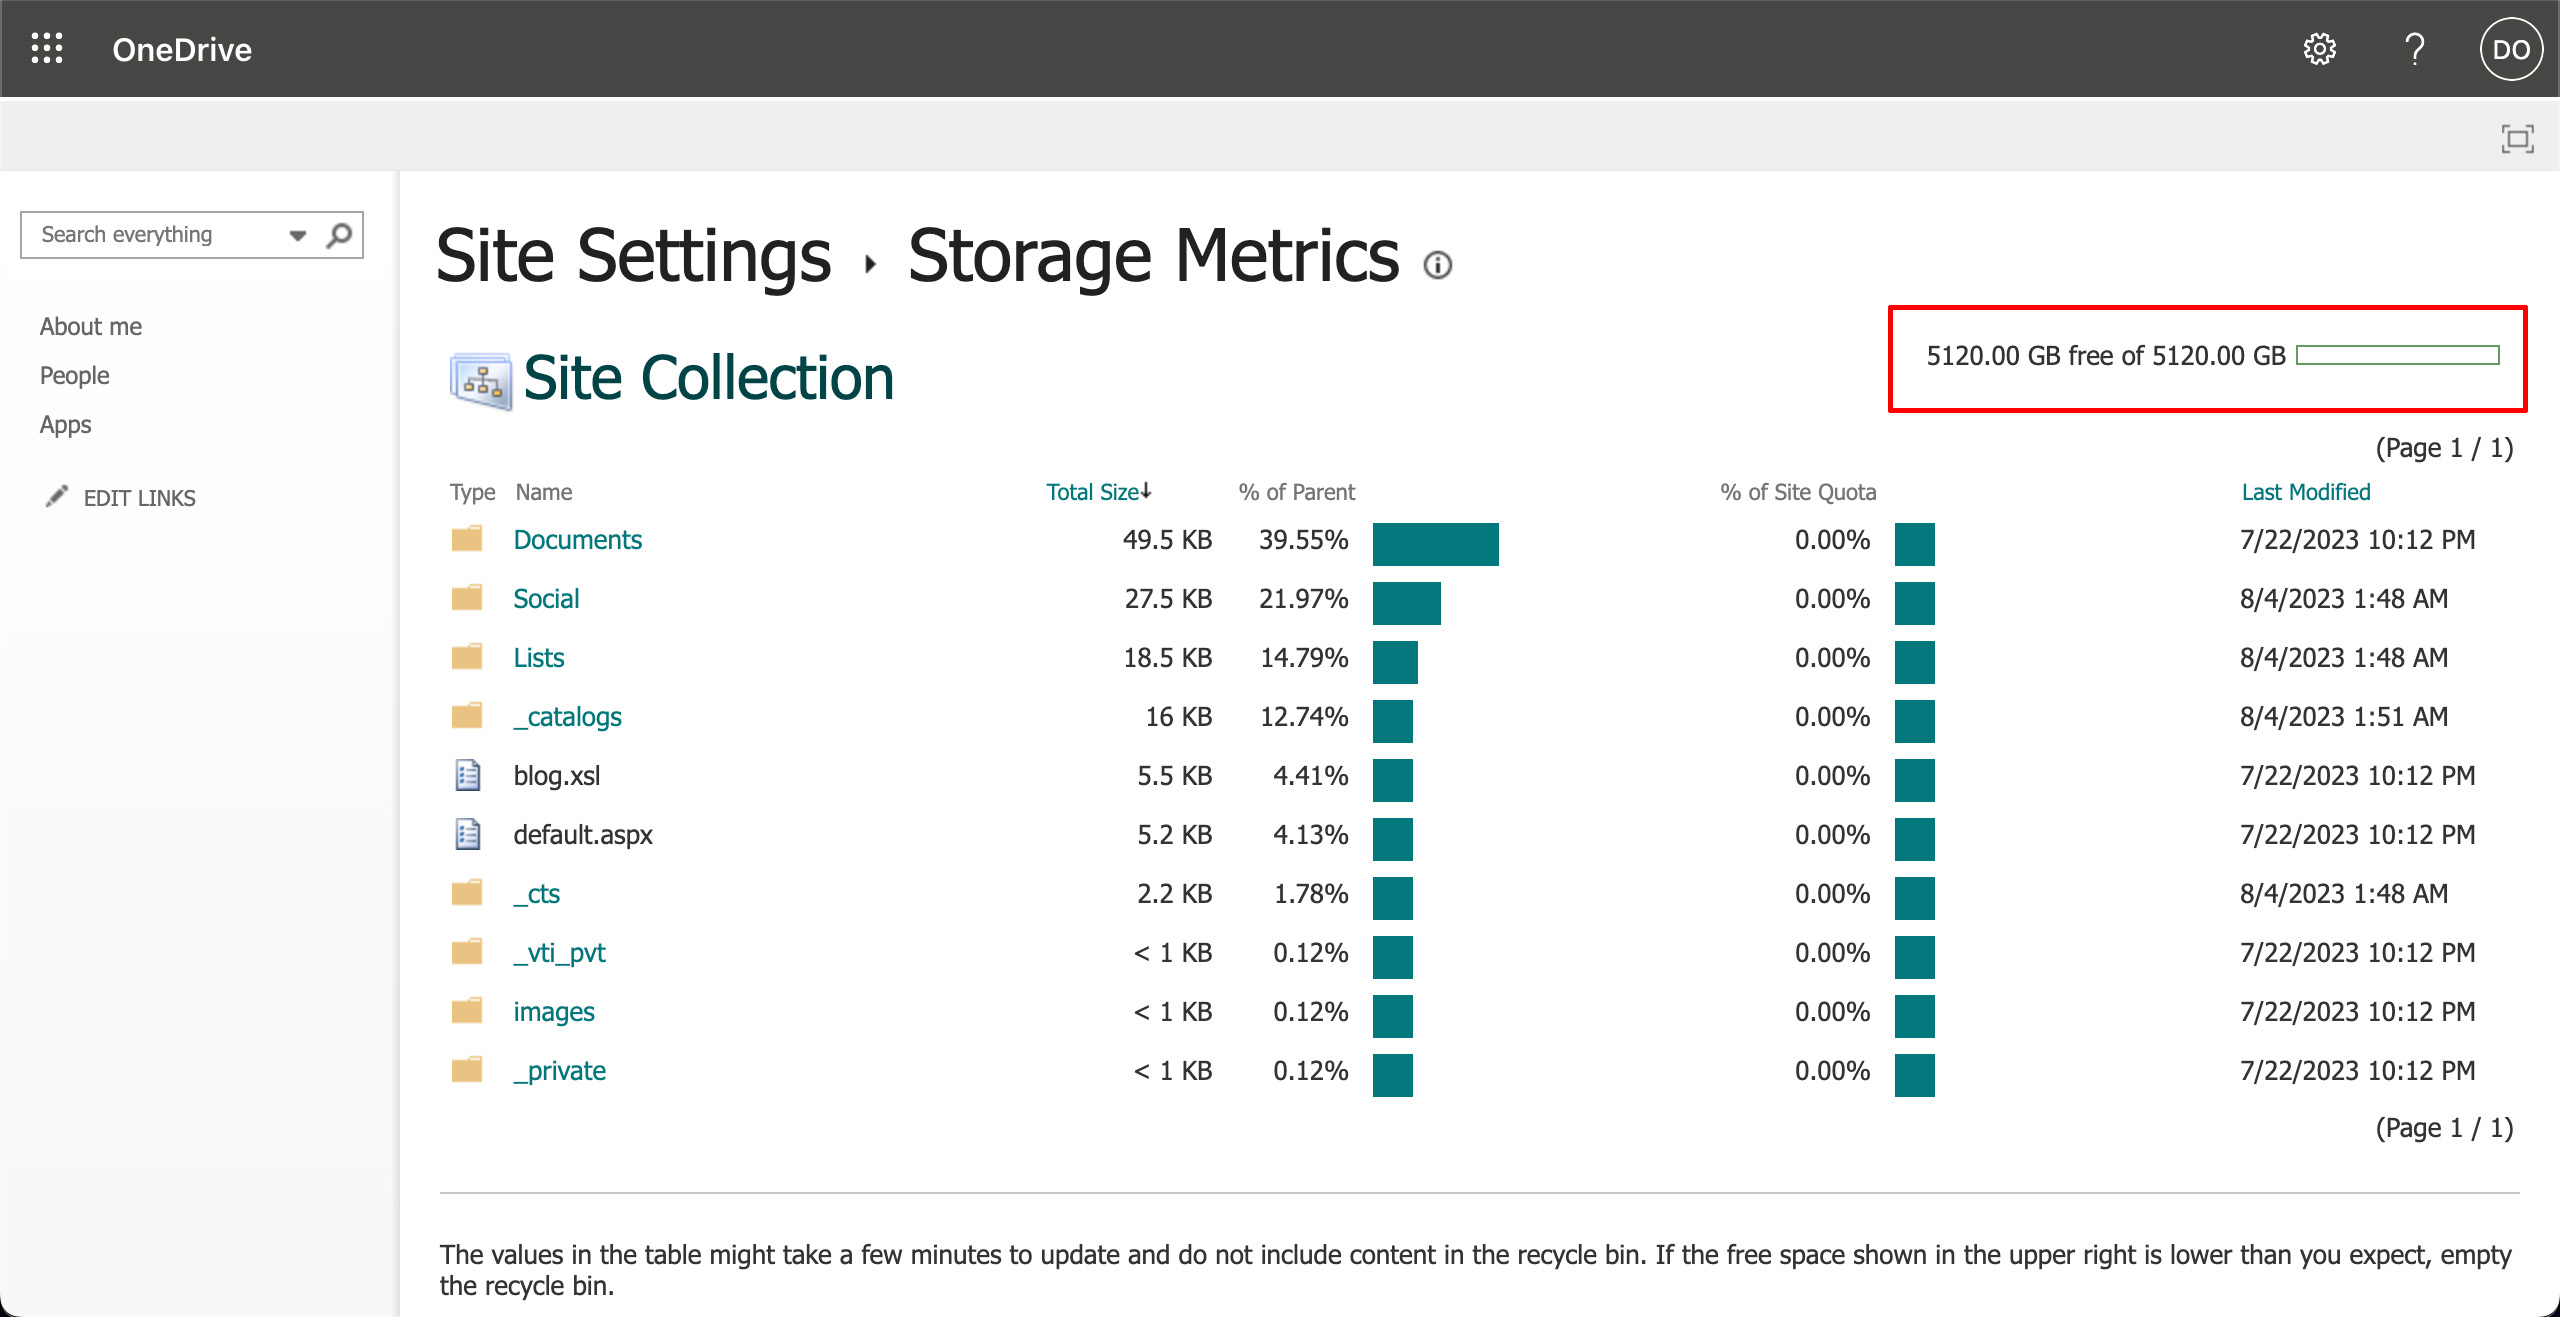Click the Site Settings breadcrumb link
This screenshot has width=2560, height=1317.
pos(633,257)
